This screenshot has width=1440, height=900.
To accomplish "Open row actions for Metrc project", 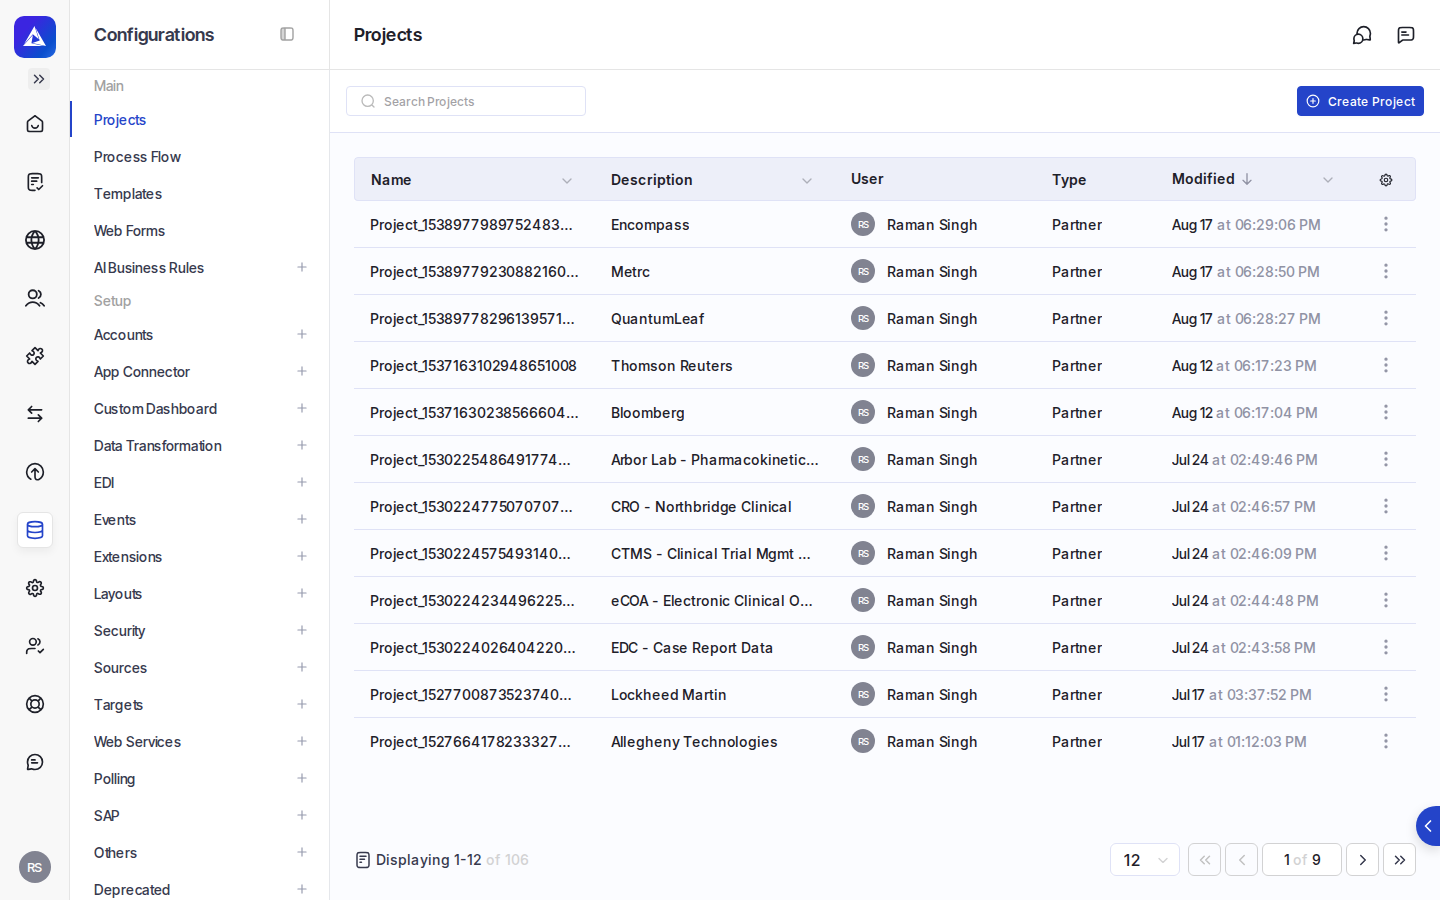I will pos(1386,271).
